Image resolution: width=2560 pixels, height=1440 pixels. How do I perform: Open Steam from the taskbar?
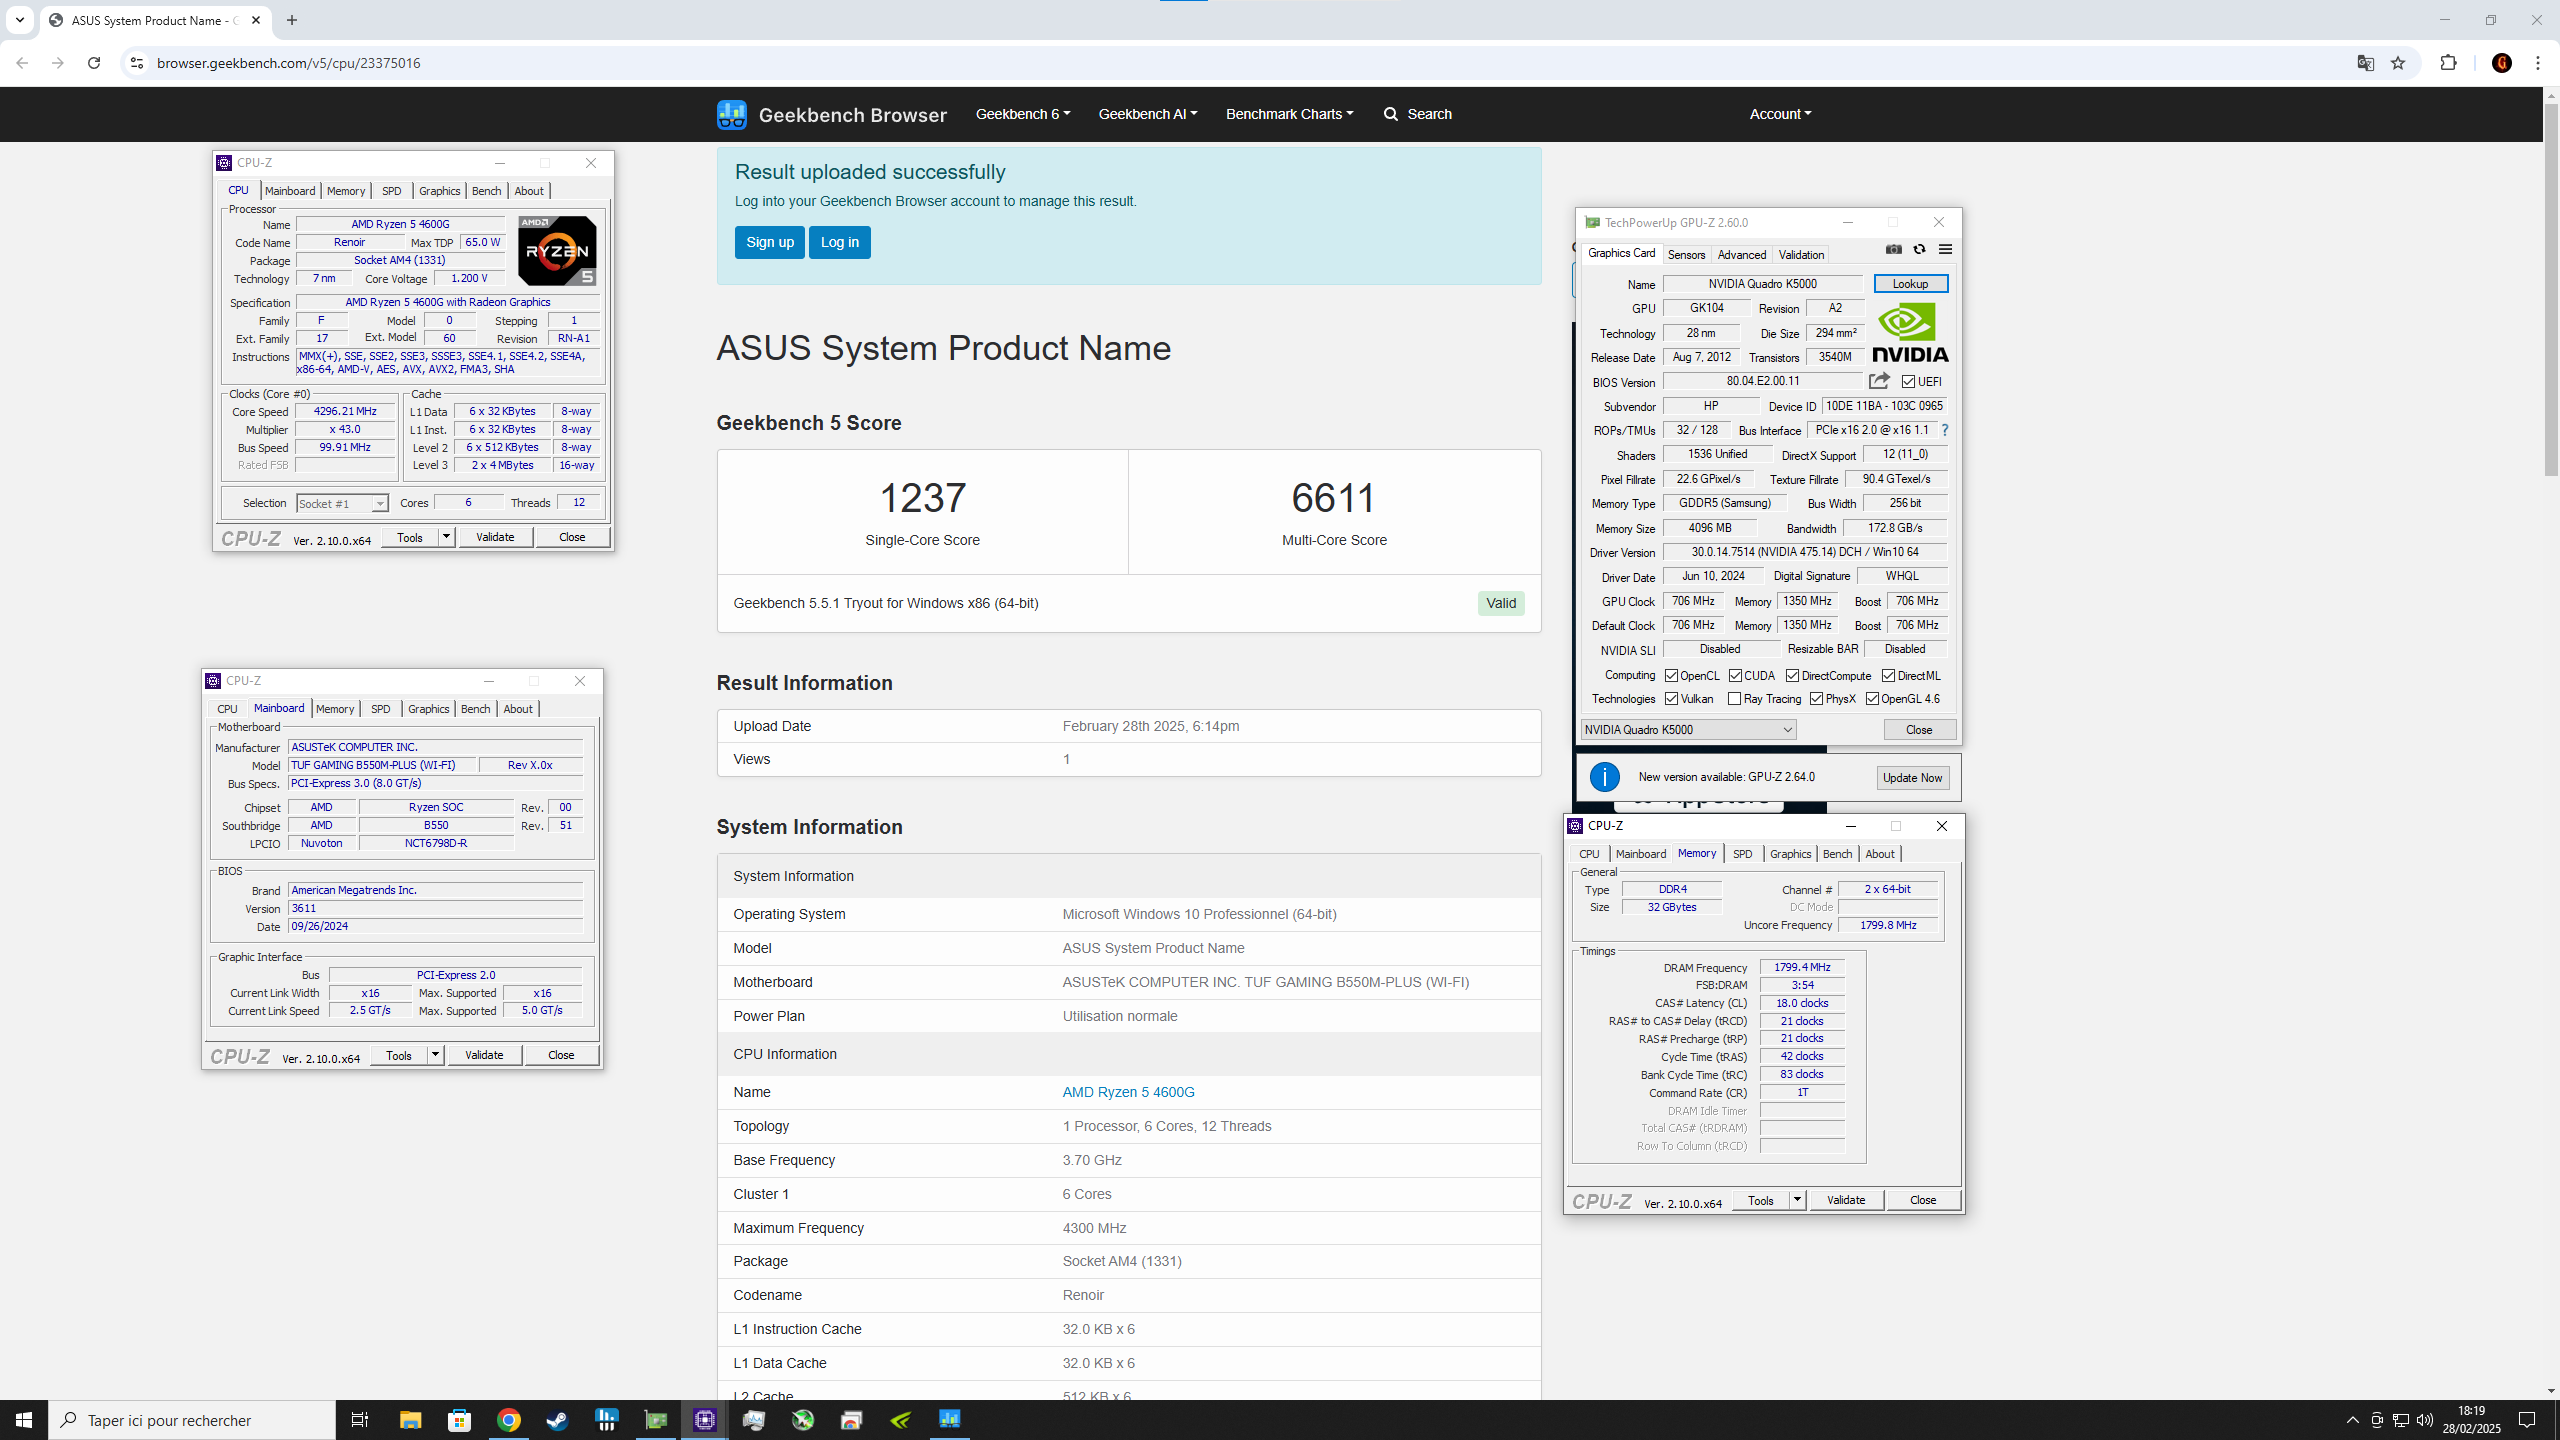(557, 1420)
